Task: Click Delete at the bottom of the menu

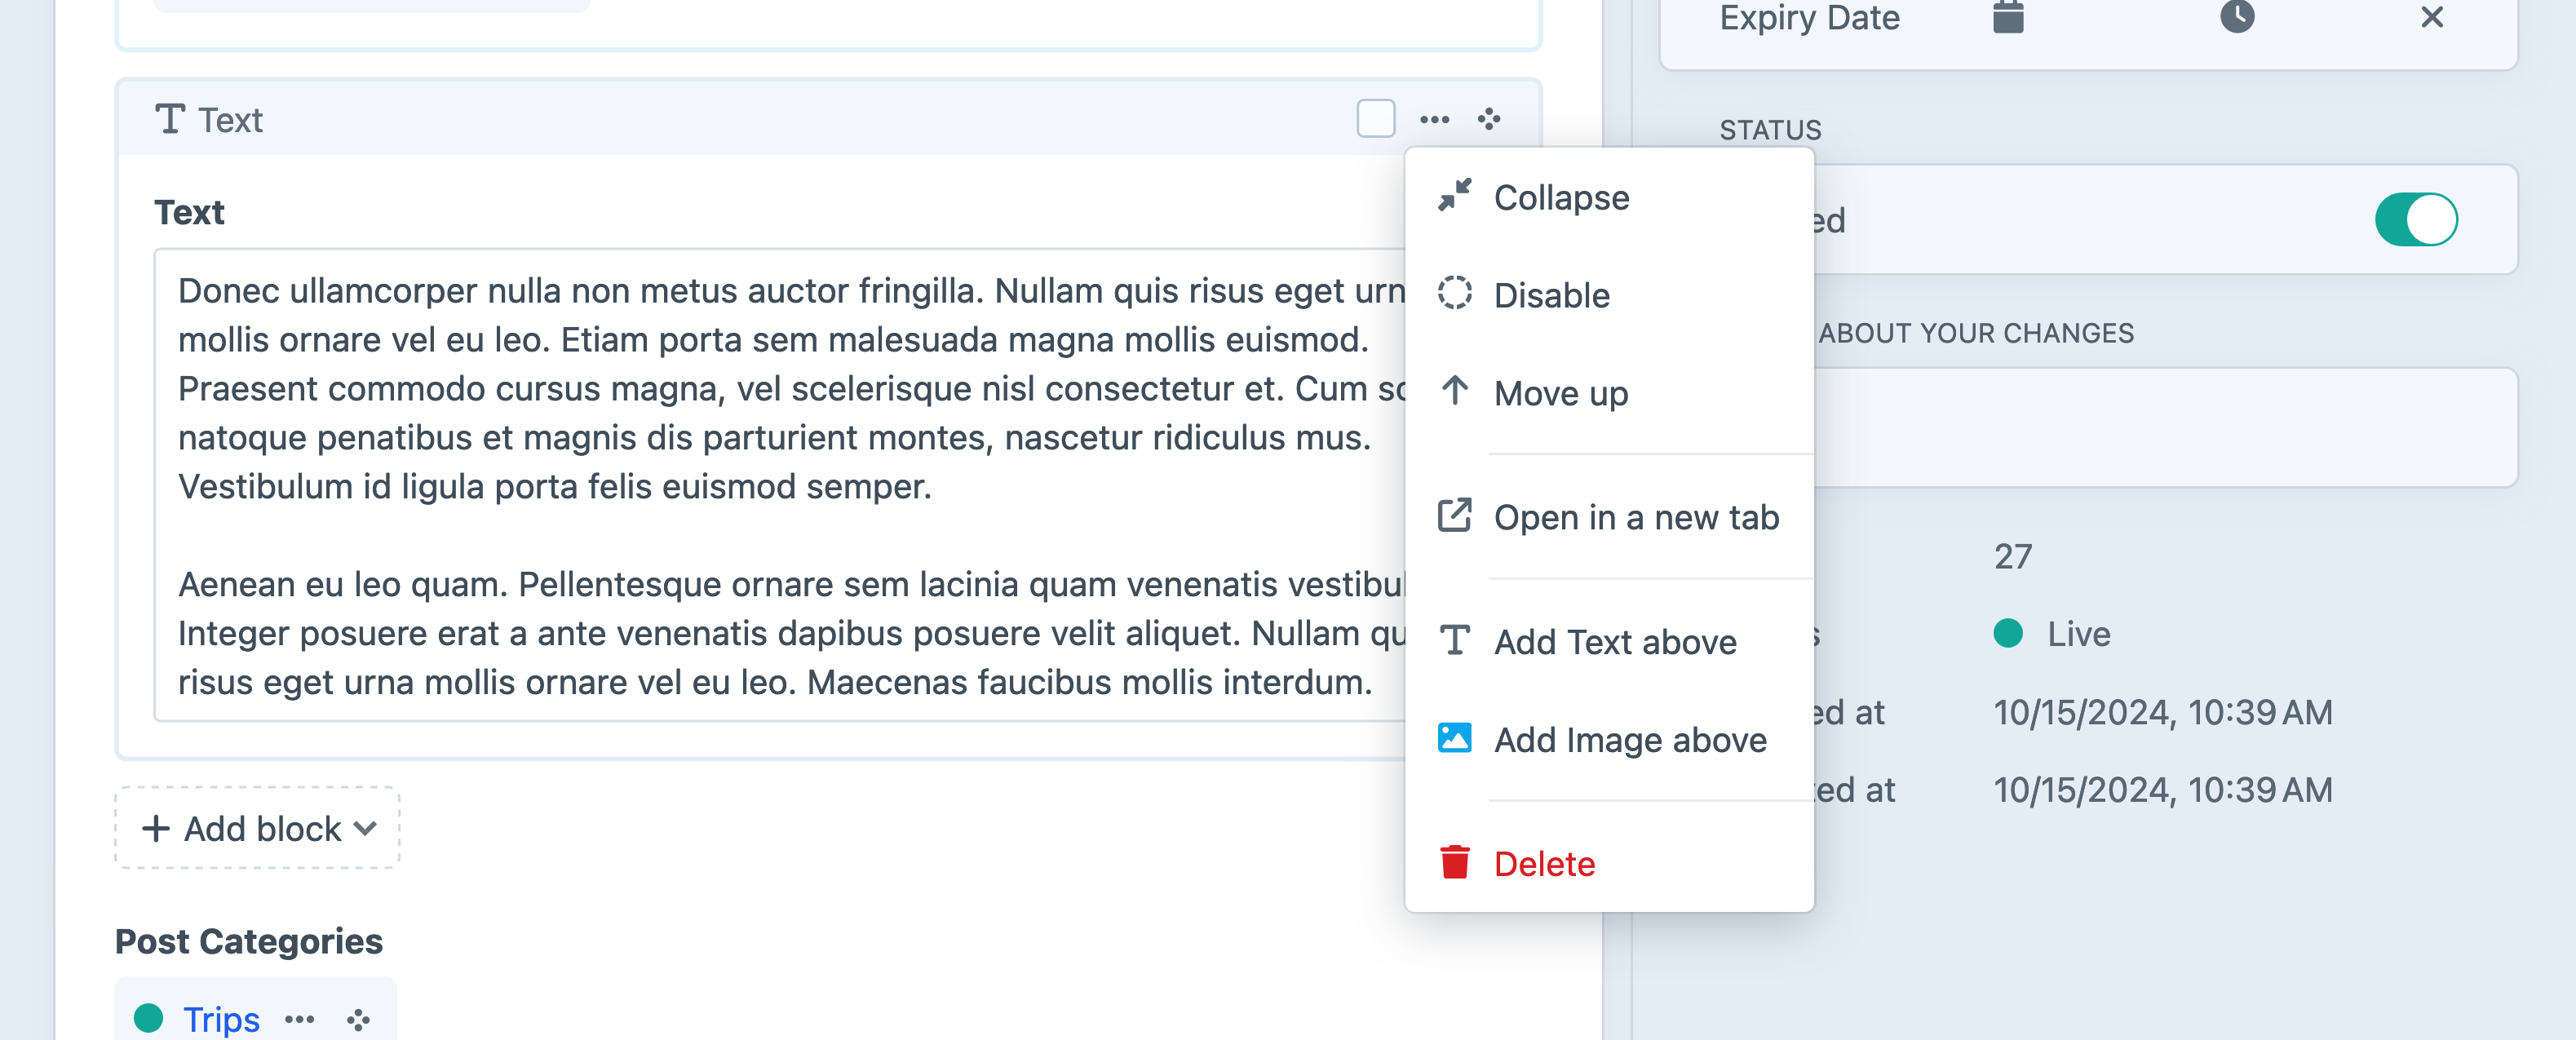Action: [x=1545, y=863]
